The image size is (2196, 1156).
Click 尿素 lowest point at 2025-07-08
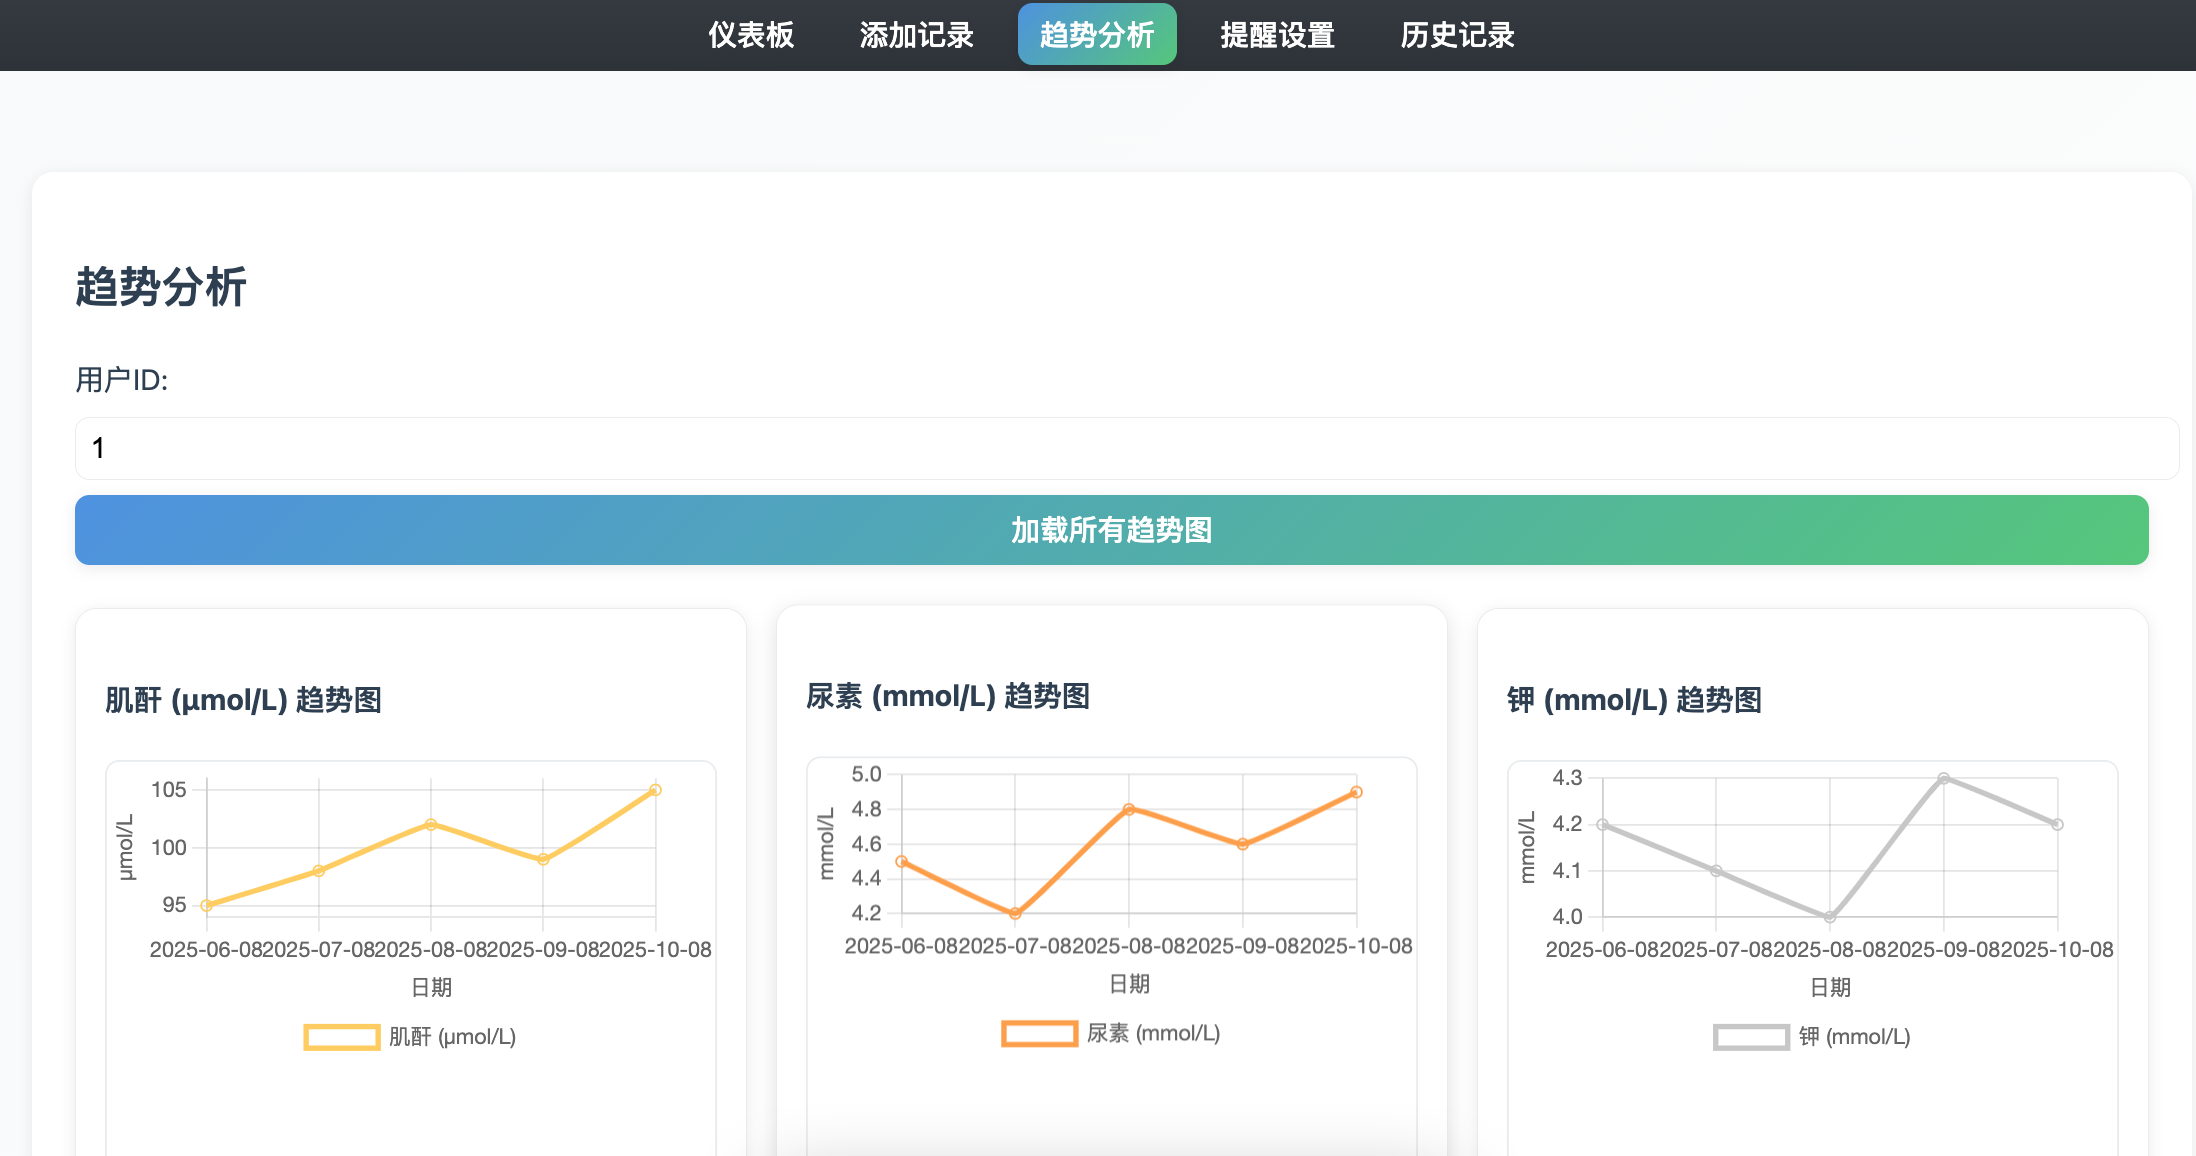coord(1015,913)
